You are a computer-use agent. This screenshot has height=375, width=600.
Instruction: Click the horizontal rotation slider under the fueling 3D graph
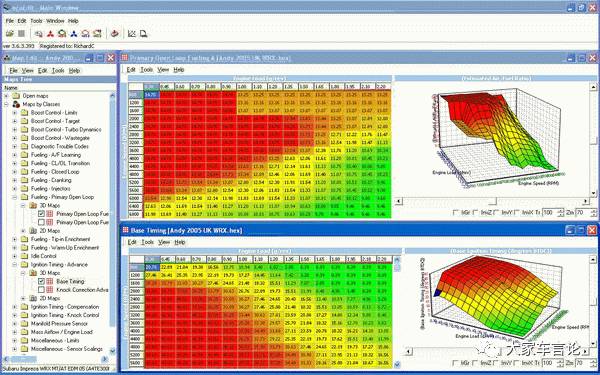pyautogui.click(x=492, y=201)
